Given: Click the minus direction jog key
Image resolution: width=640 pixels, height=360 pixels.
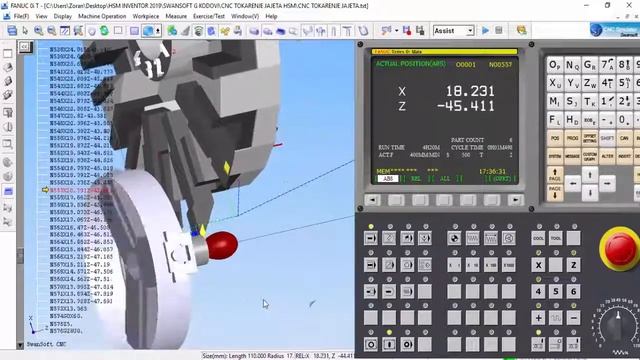Looking at the screenshot, I should pyautogui.click(x=573, y=318).
